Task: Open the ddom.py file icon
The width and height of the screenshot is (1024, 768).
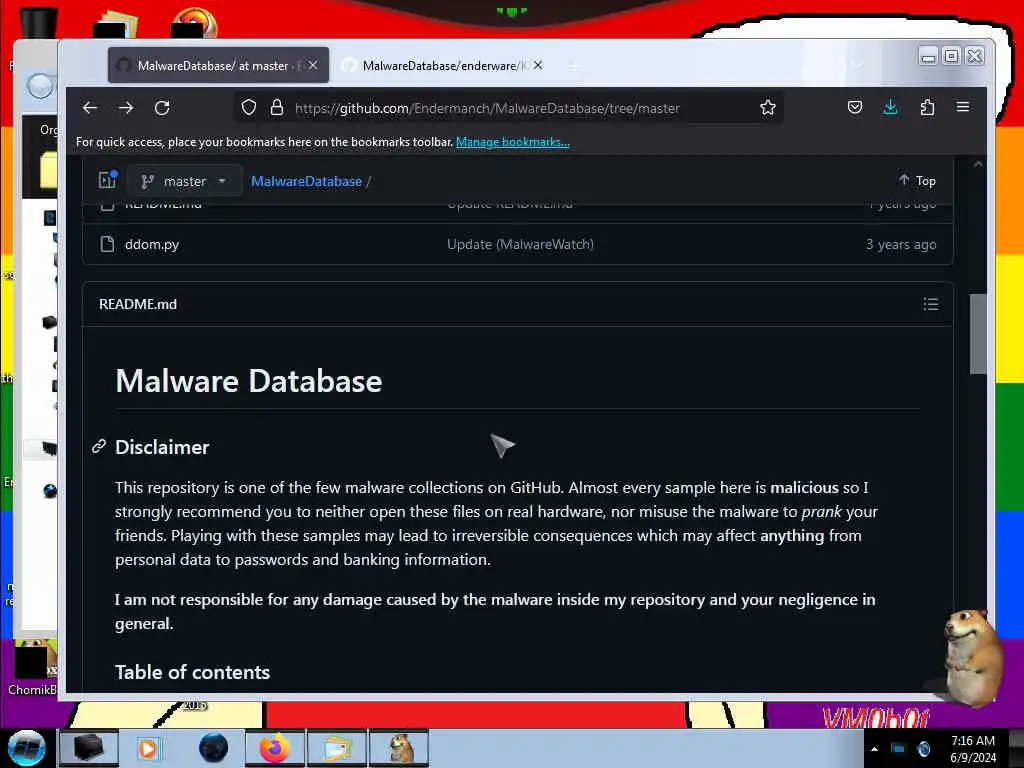Action: (x=107, y=244)
